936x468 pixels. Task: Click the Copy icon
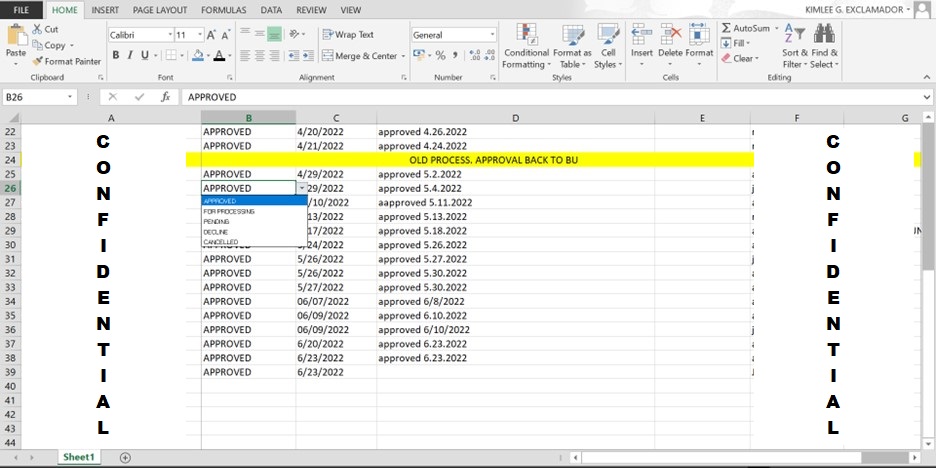[37, 45]
